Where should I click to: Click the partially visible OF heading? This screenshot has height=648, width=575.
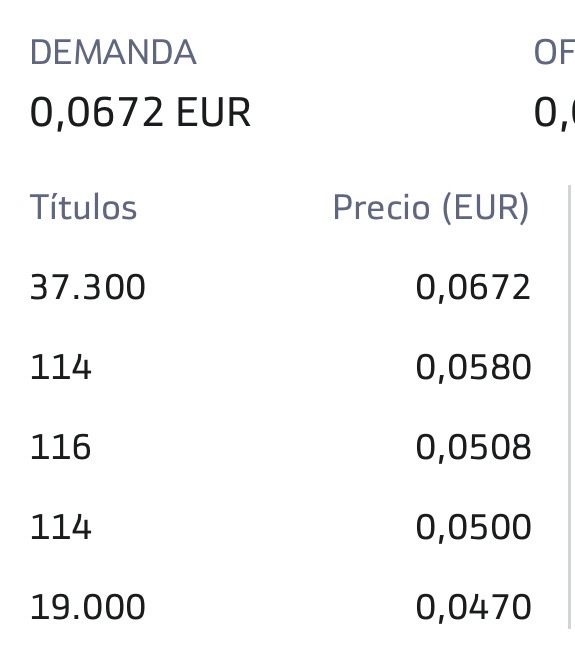coord(554,52)
